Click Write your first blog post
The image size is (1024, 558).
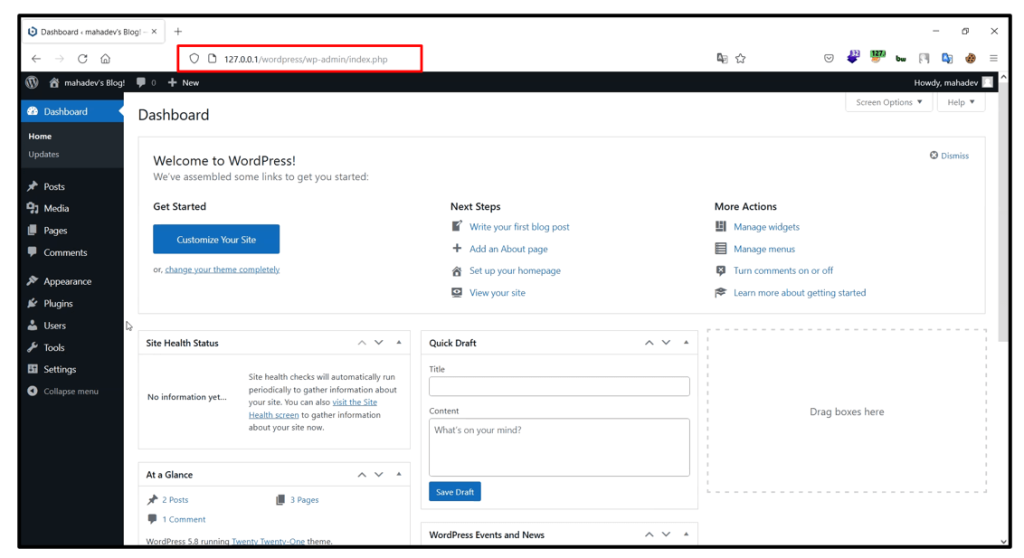[x=519, y=227]
